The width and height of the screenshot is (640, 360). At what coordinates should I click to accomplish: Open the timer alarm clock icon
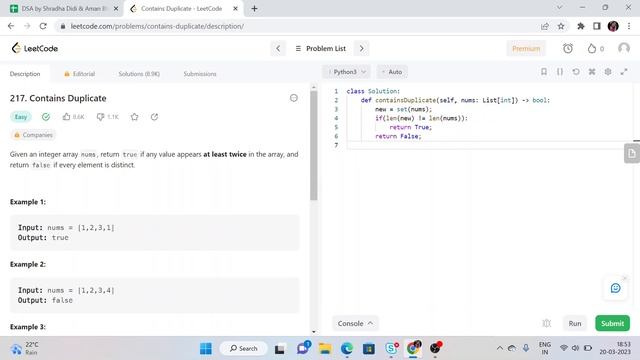[568, 49]
